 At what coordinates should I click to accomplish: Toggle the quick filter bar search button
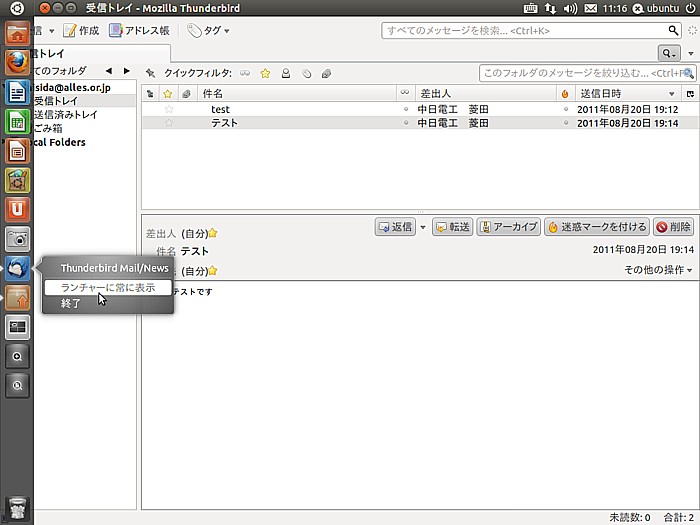click(668, 54)
